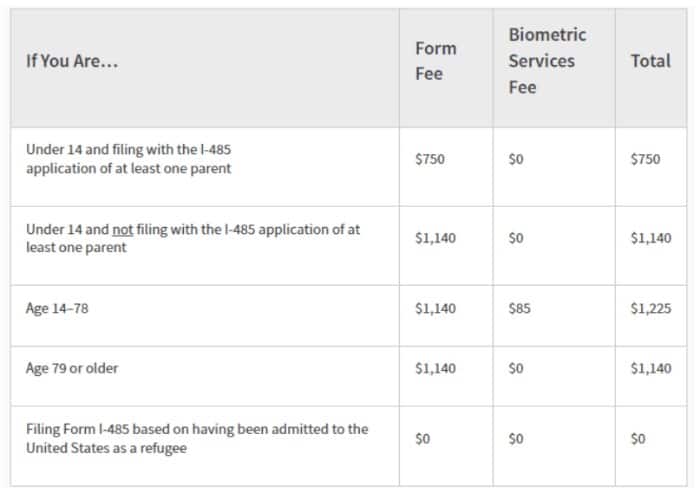
Task: Click the 'Age 79 or older' label
Action: click(72, 368)
